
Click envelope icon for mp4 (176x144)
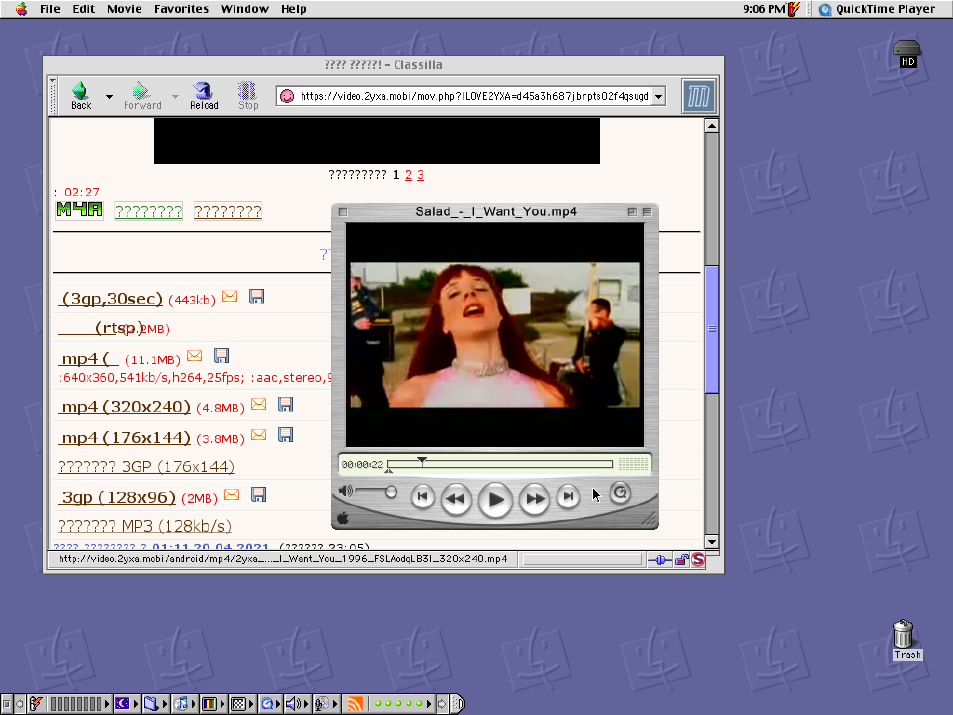pos(258,434)
